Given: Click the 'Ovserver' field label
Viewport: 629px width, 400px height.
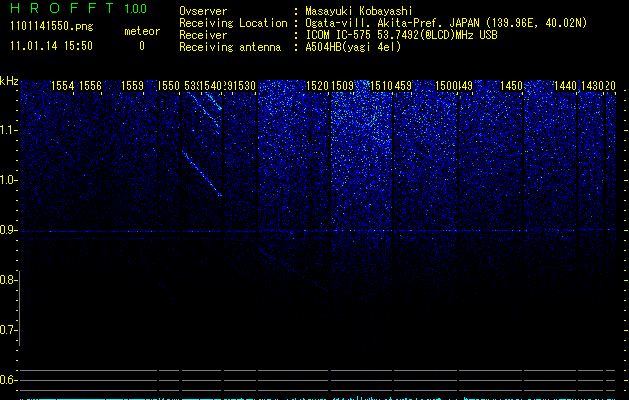Looking at the screenshot, I should pos(203,11).
